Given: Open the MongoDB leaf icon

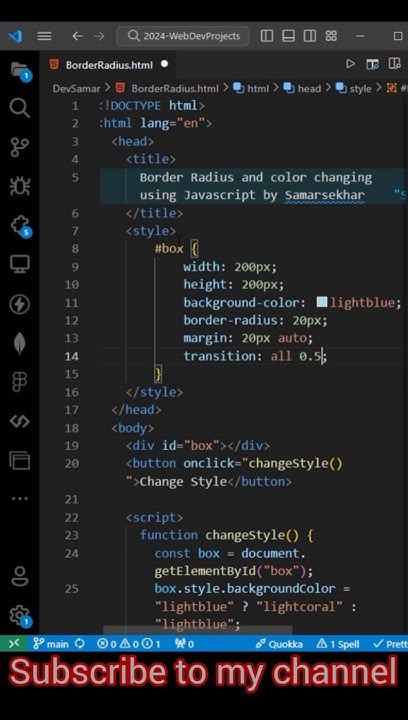Looking at the screenshot, I should point(20,343).
